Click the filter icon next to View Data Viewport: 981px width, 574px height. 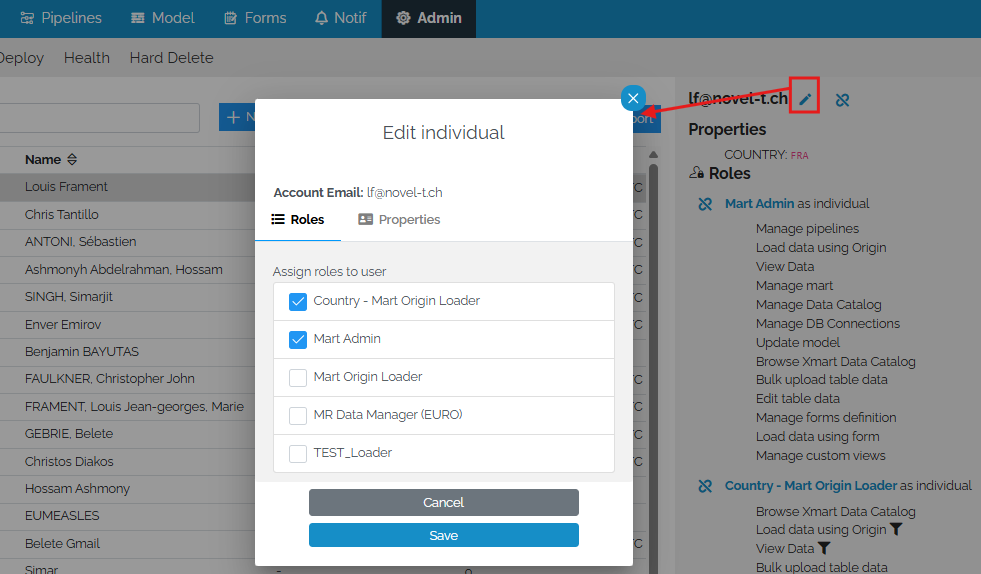(x=824, y=548)
